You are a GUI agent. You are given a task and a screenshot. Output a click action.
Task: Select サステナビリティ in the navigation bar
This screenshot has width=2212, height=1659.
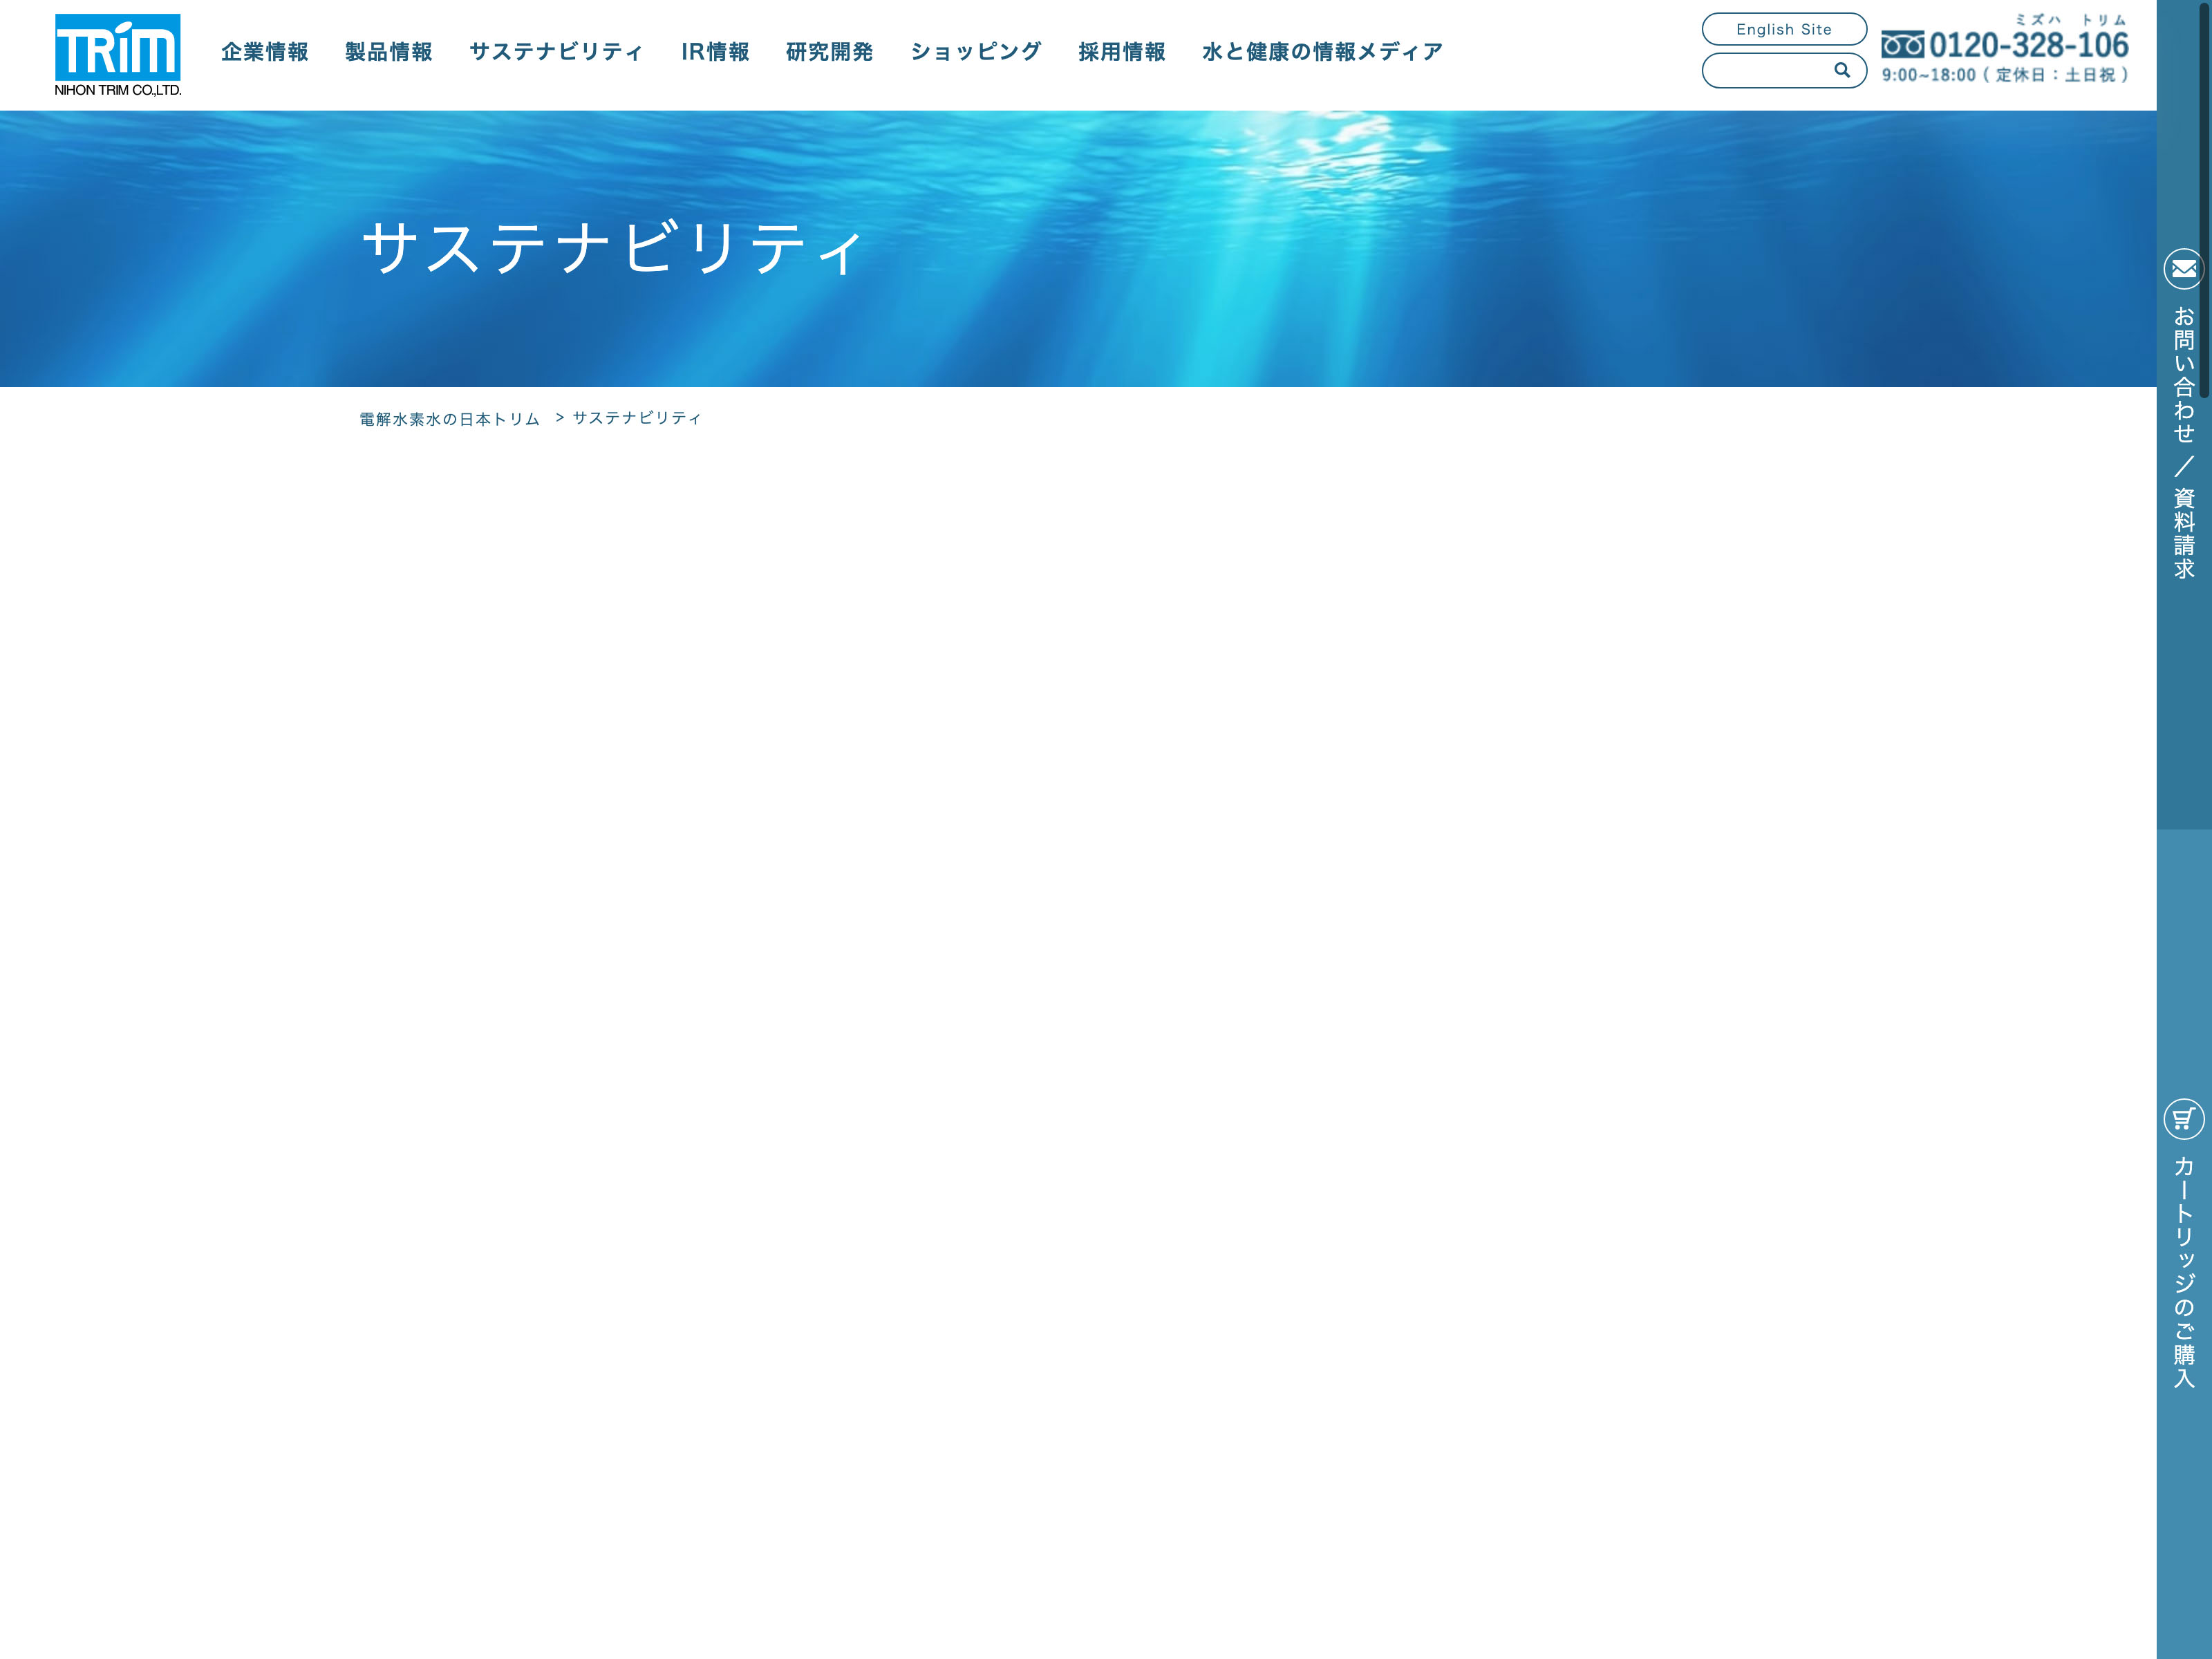[556, 52]
